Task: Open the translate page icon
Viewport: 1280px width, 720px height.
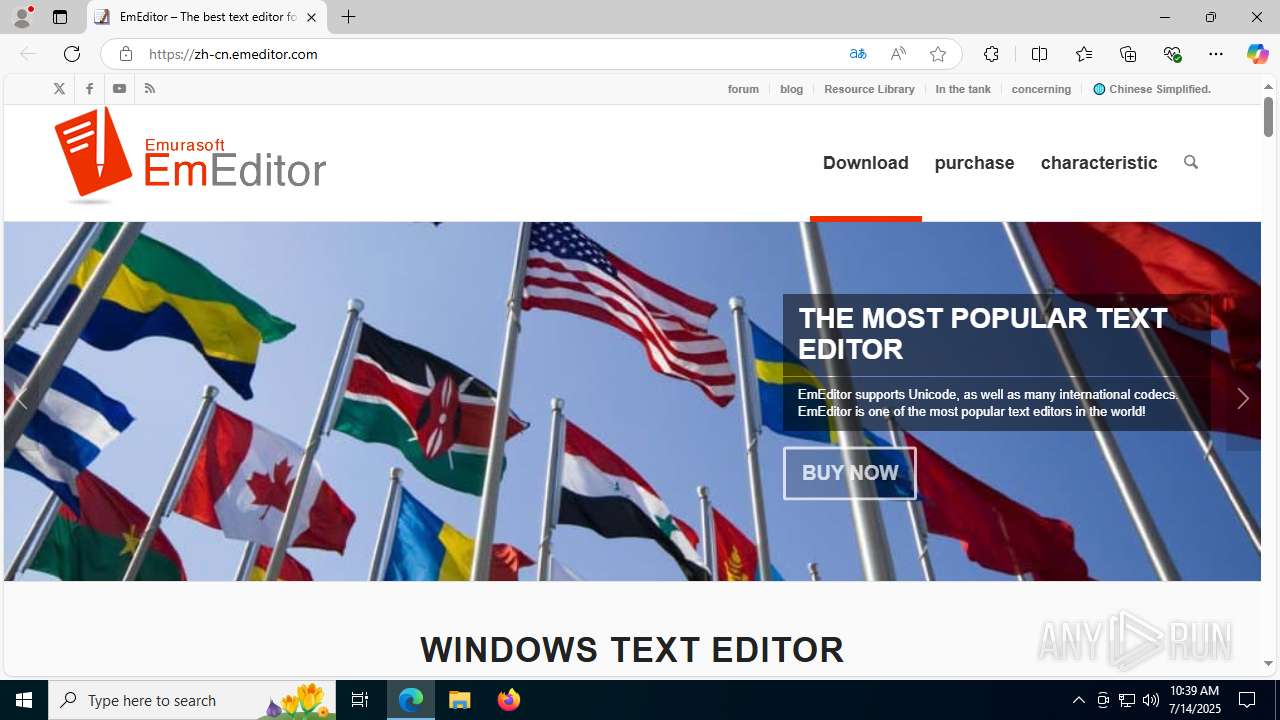Action: [857, 54]
